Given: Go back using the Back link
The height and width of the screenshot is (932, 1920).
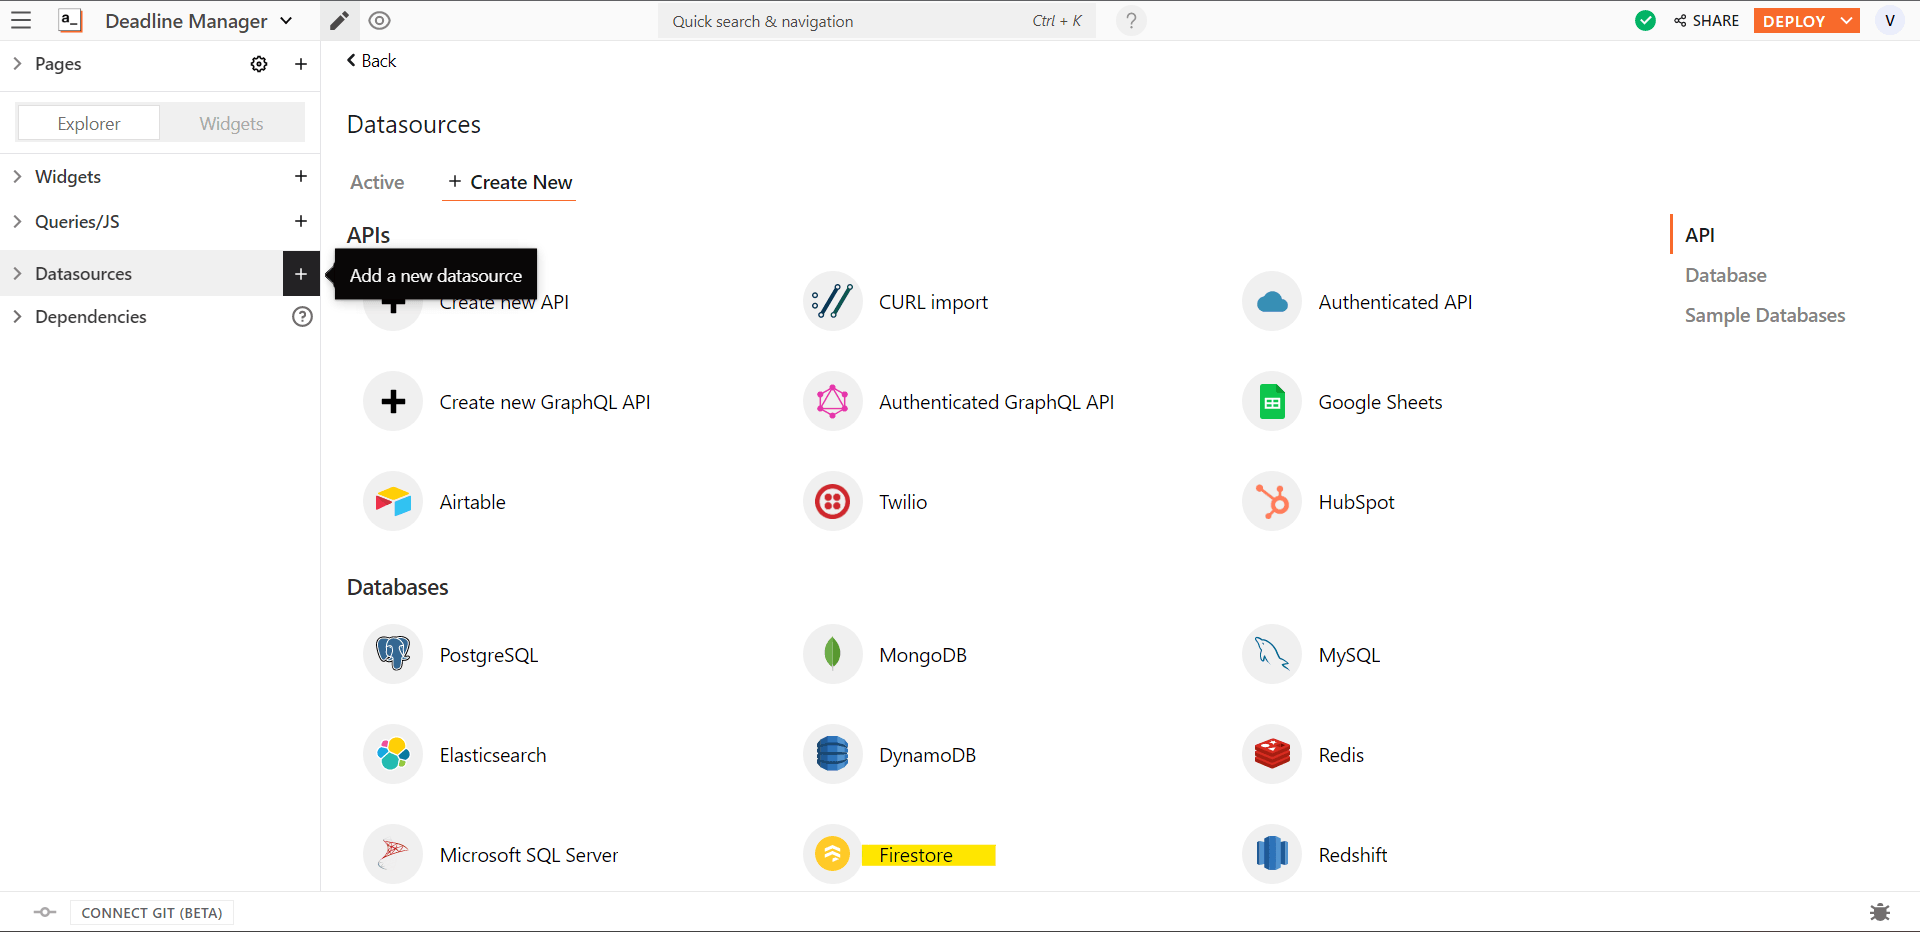Looking at the screenshot, I should [x=372, y=61].
